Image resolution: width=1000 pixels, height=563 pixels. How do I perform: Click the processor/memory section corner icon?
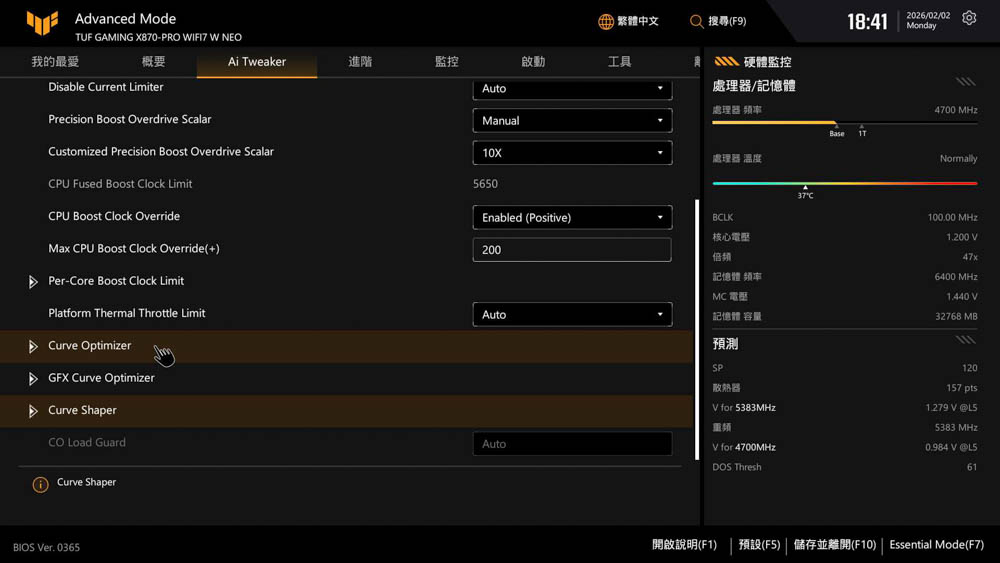[965, 83]
